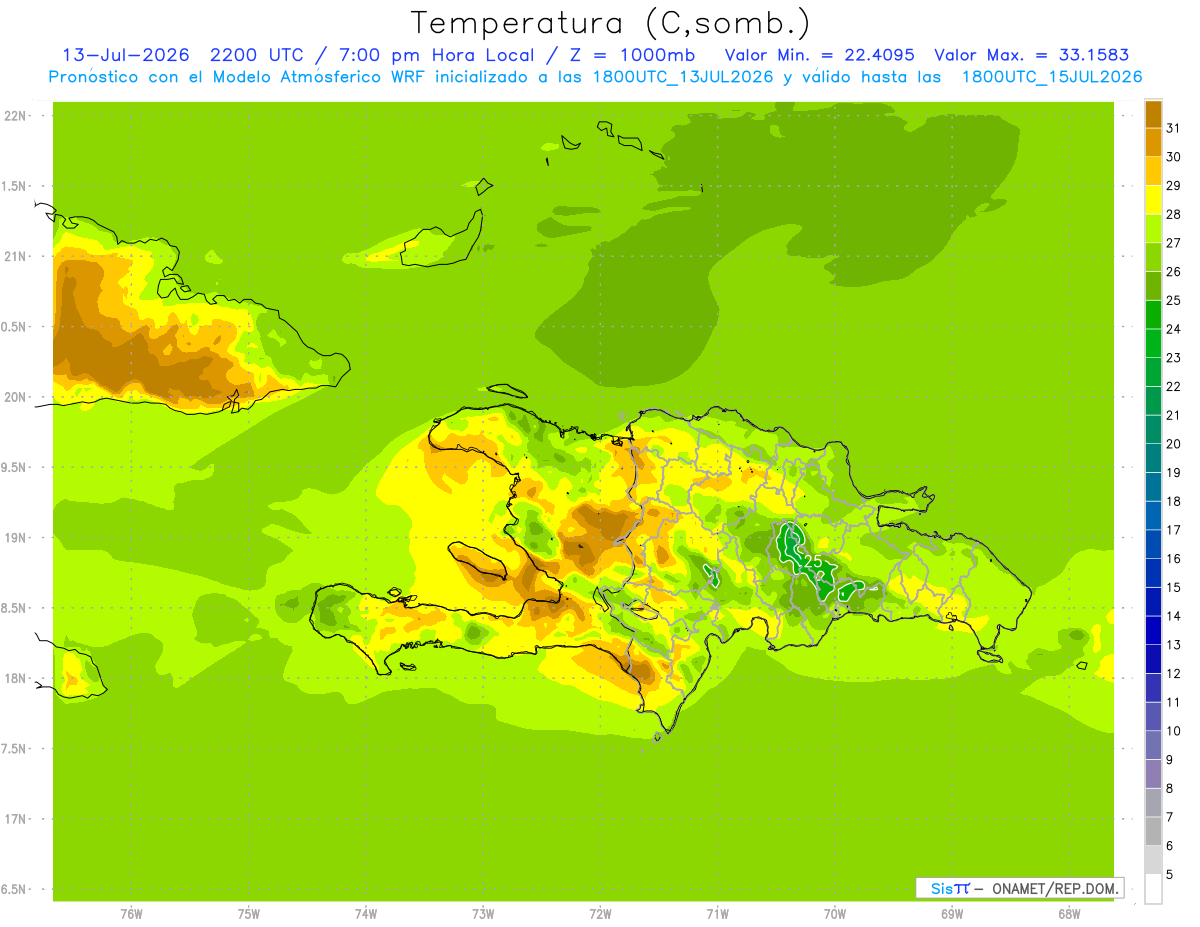Viewport: 1200px width, 927px height.
Task: Click the '8' value on the color scale
Action: click(x=1170, y=789)
